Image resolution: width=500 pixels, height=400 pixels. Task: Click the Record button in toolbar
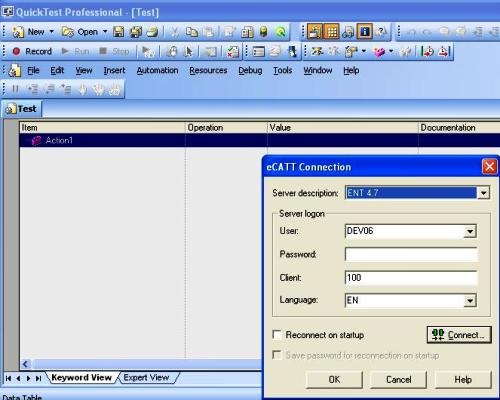32,51
